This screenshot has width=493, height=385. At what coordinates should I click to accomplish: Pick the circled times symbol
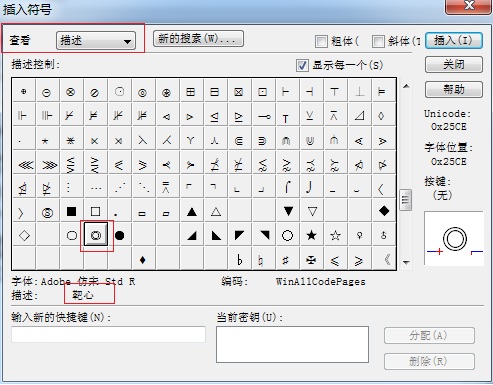point(70,92)
